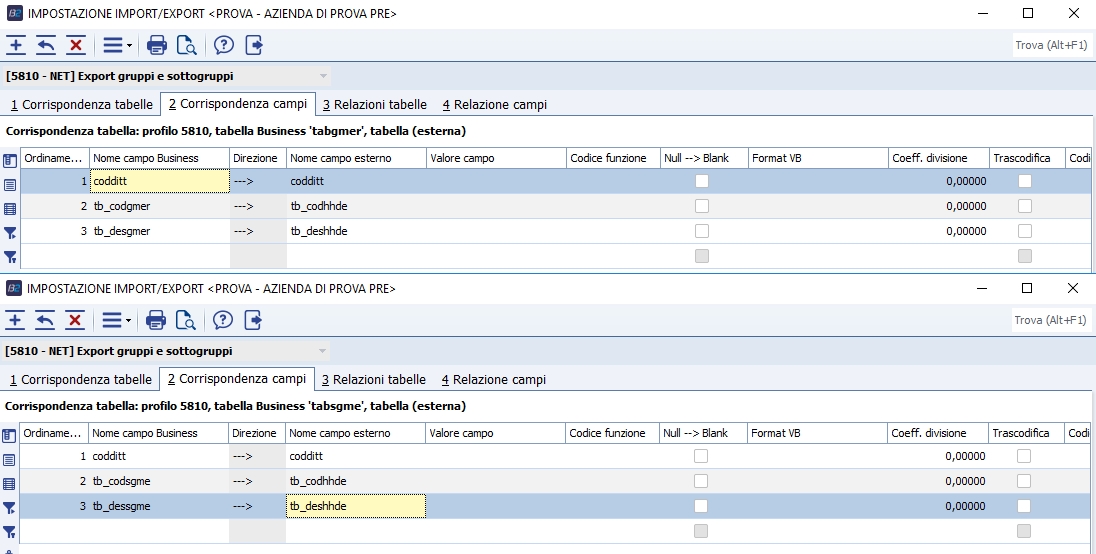Tick Null --> Blank checkbox for tb_codgmer row

(x=702, y=206)
